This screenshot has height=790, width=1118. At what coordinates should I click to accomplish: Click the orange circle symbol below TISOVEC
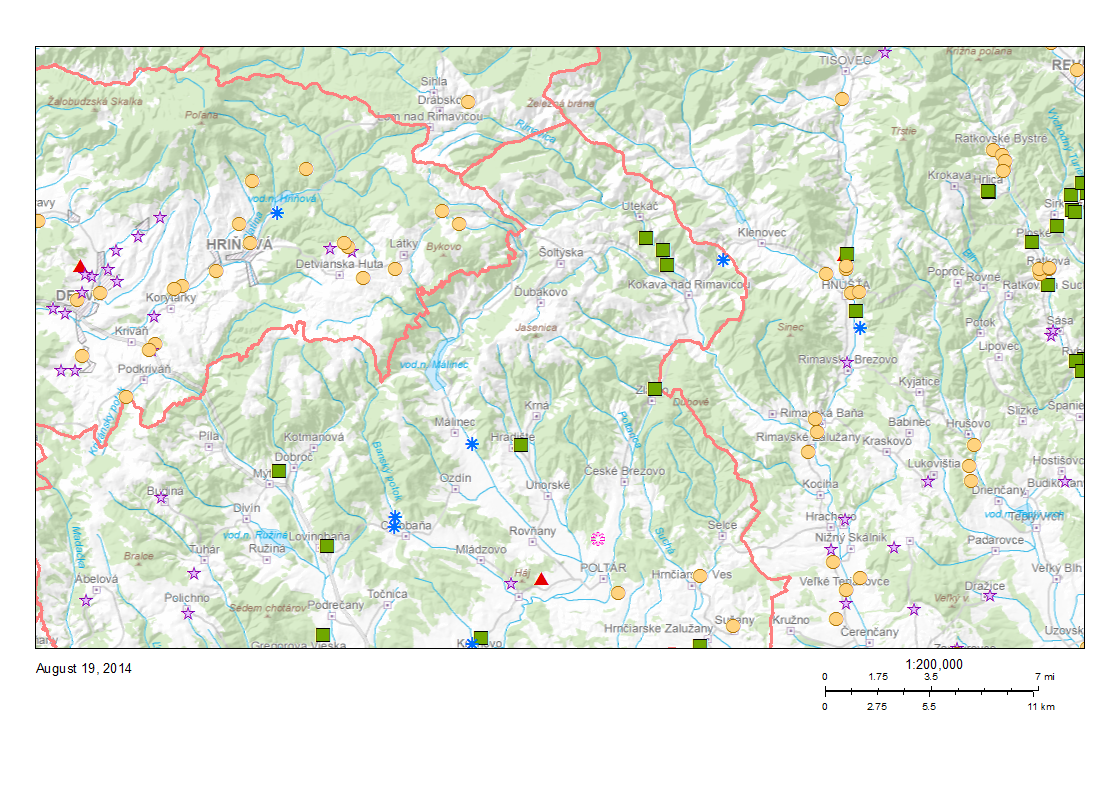841,100
